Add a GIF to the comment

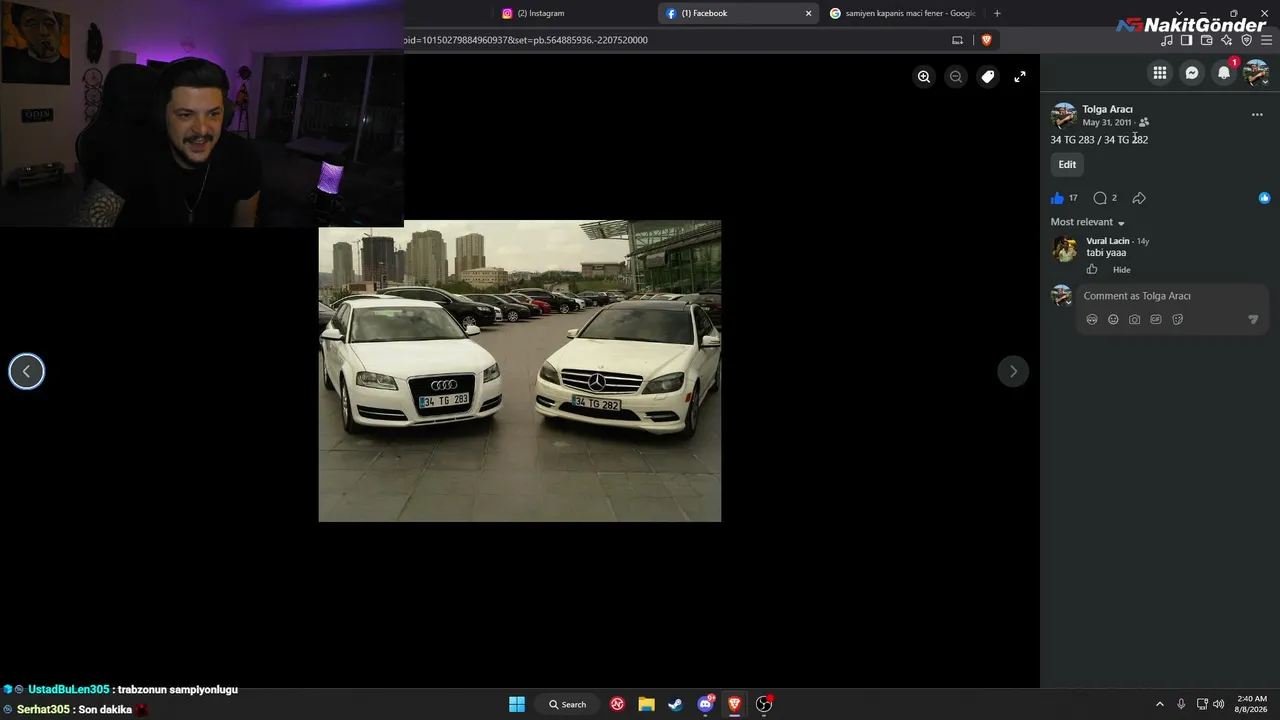pos(1156,320)
